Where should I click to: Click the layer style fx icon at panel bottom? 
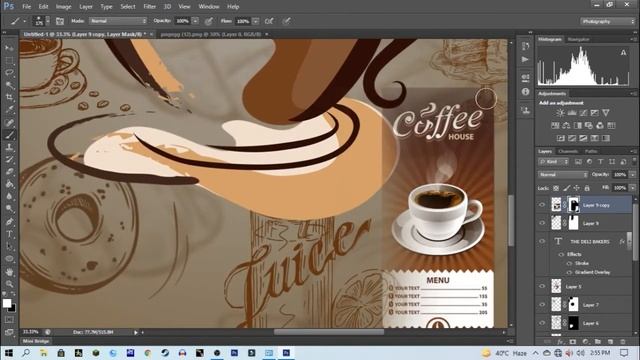tap(560, 341)
